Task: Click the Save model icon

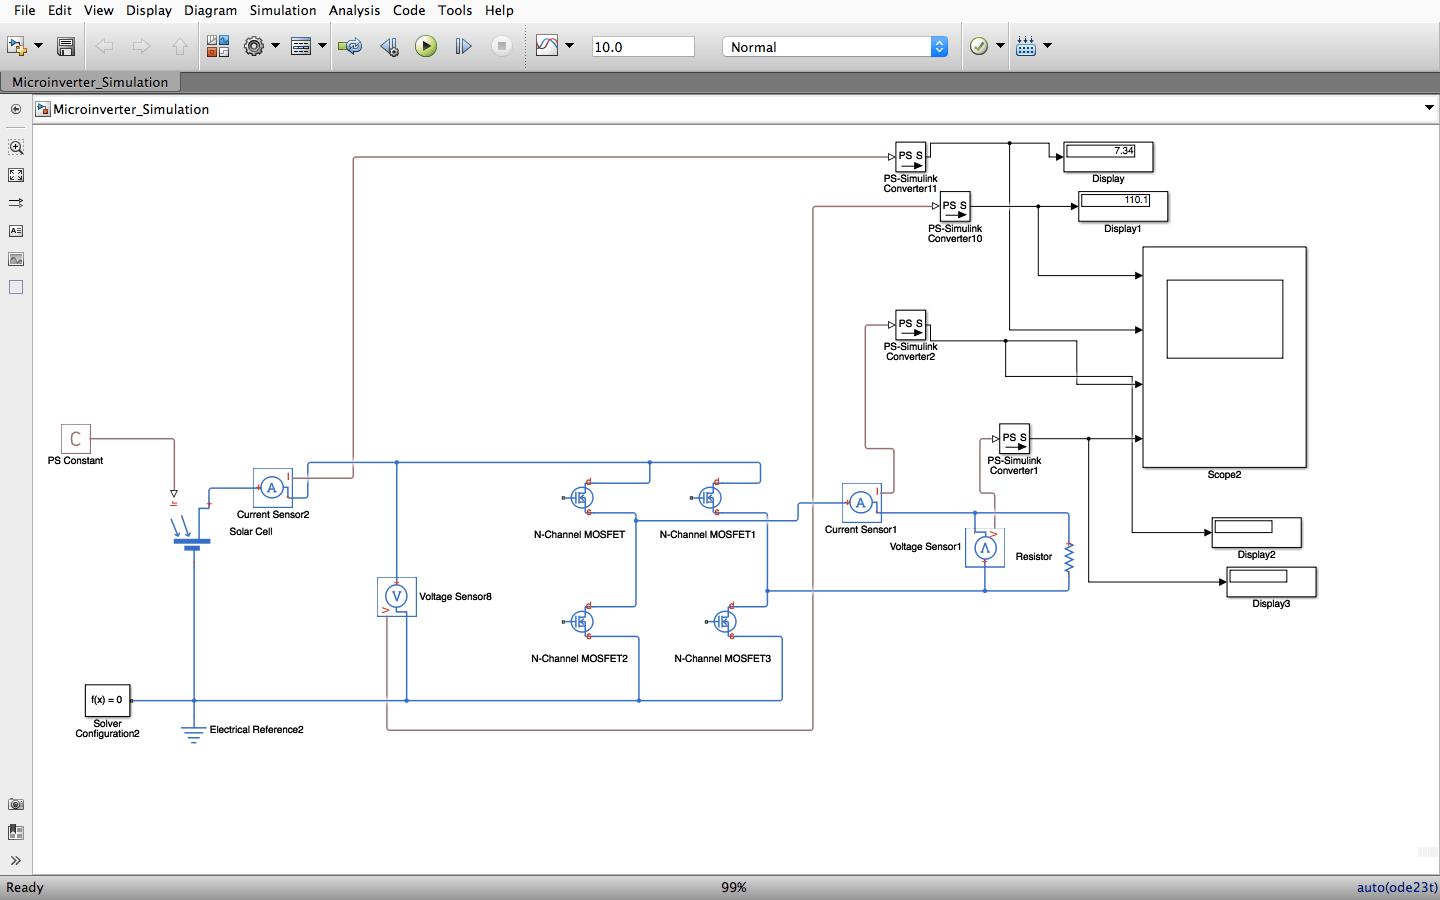Action: (65, 46)
